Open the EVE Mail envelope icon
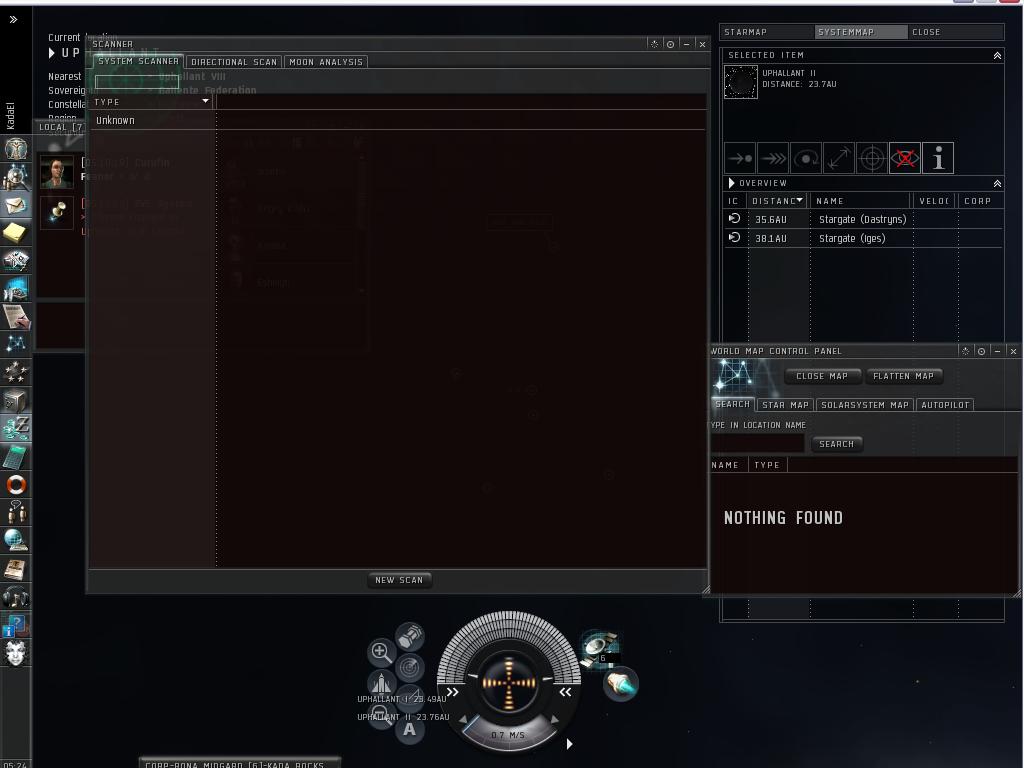 16,204
